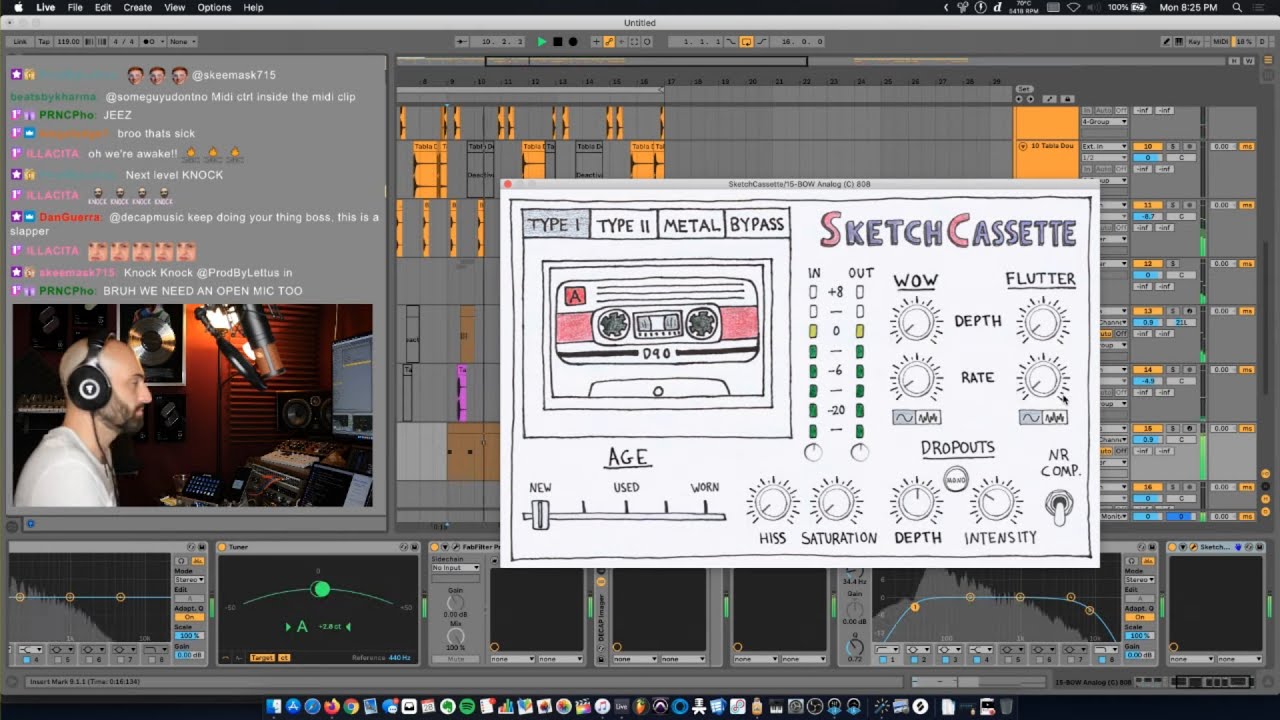This screenshot has height=720, width=1280.
Task: Click the FLUTTER depth knob
Action: (x=1042, y=322)
